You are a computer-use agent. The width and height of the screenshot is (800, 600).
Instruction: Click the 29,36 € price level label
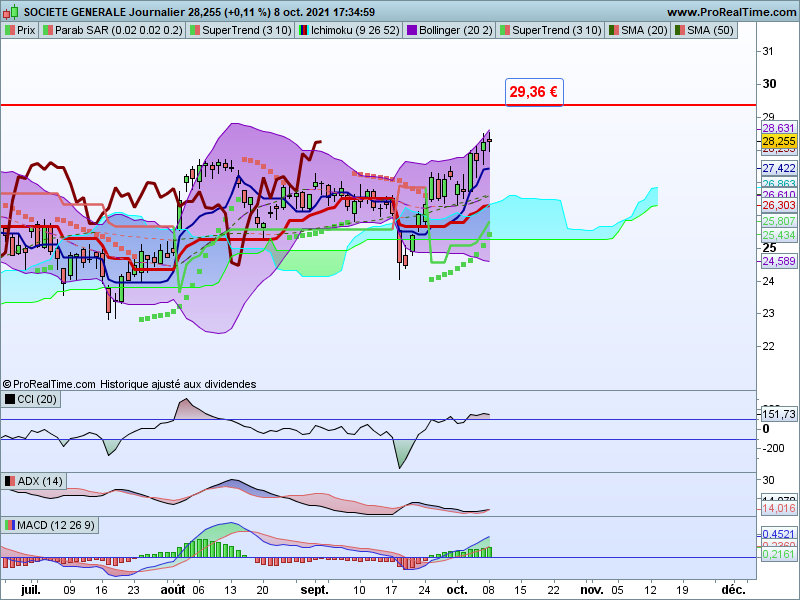534,92
